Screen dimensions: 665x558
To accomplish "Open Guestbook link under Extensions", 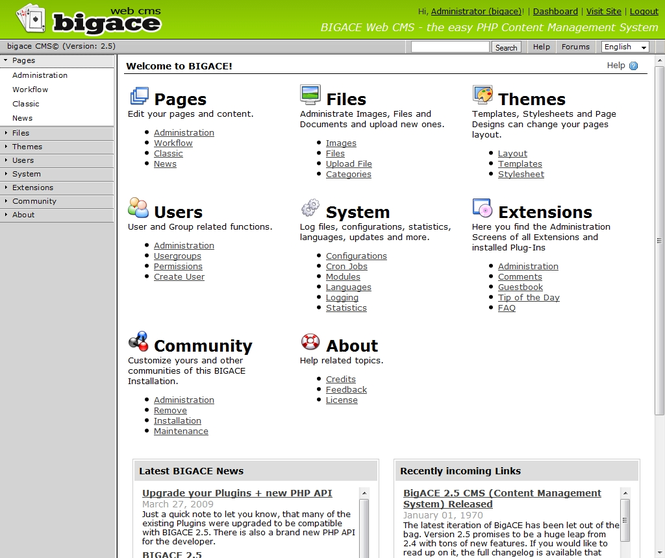I will (x=520, y=287).
